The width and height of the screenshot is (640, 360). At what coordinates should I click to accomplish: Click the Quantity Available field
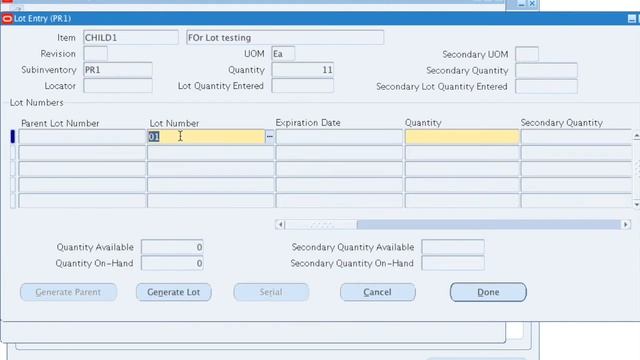coord(172,247)
